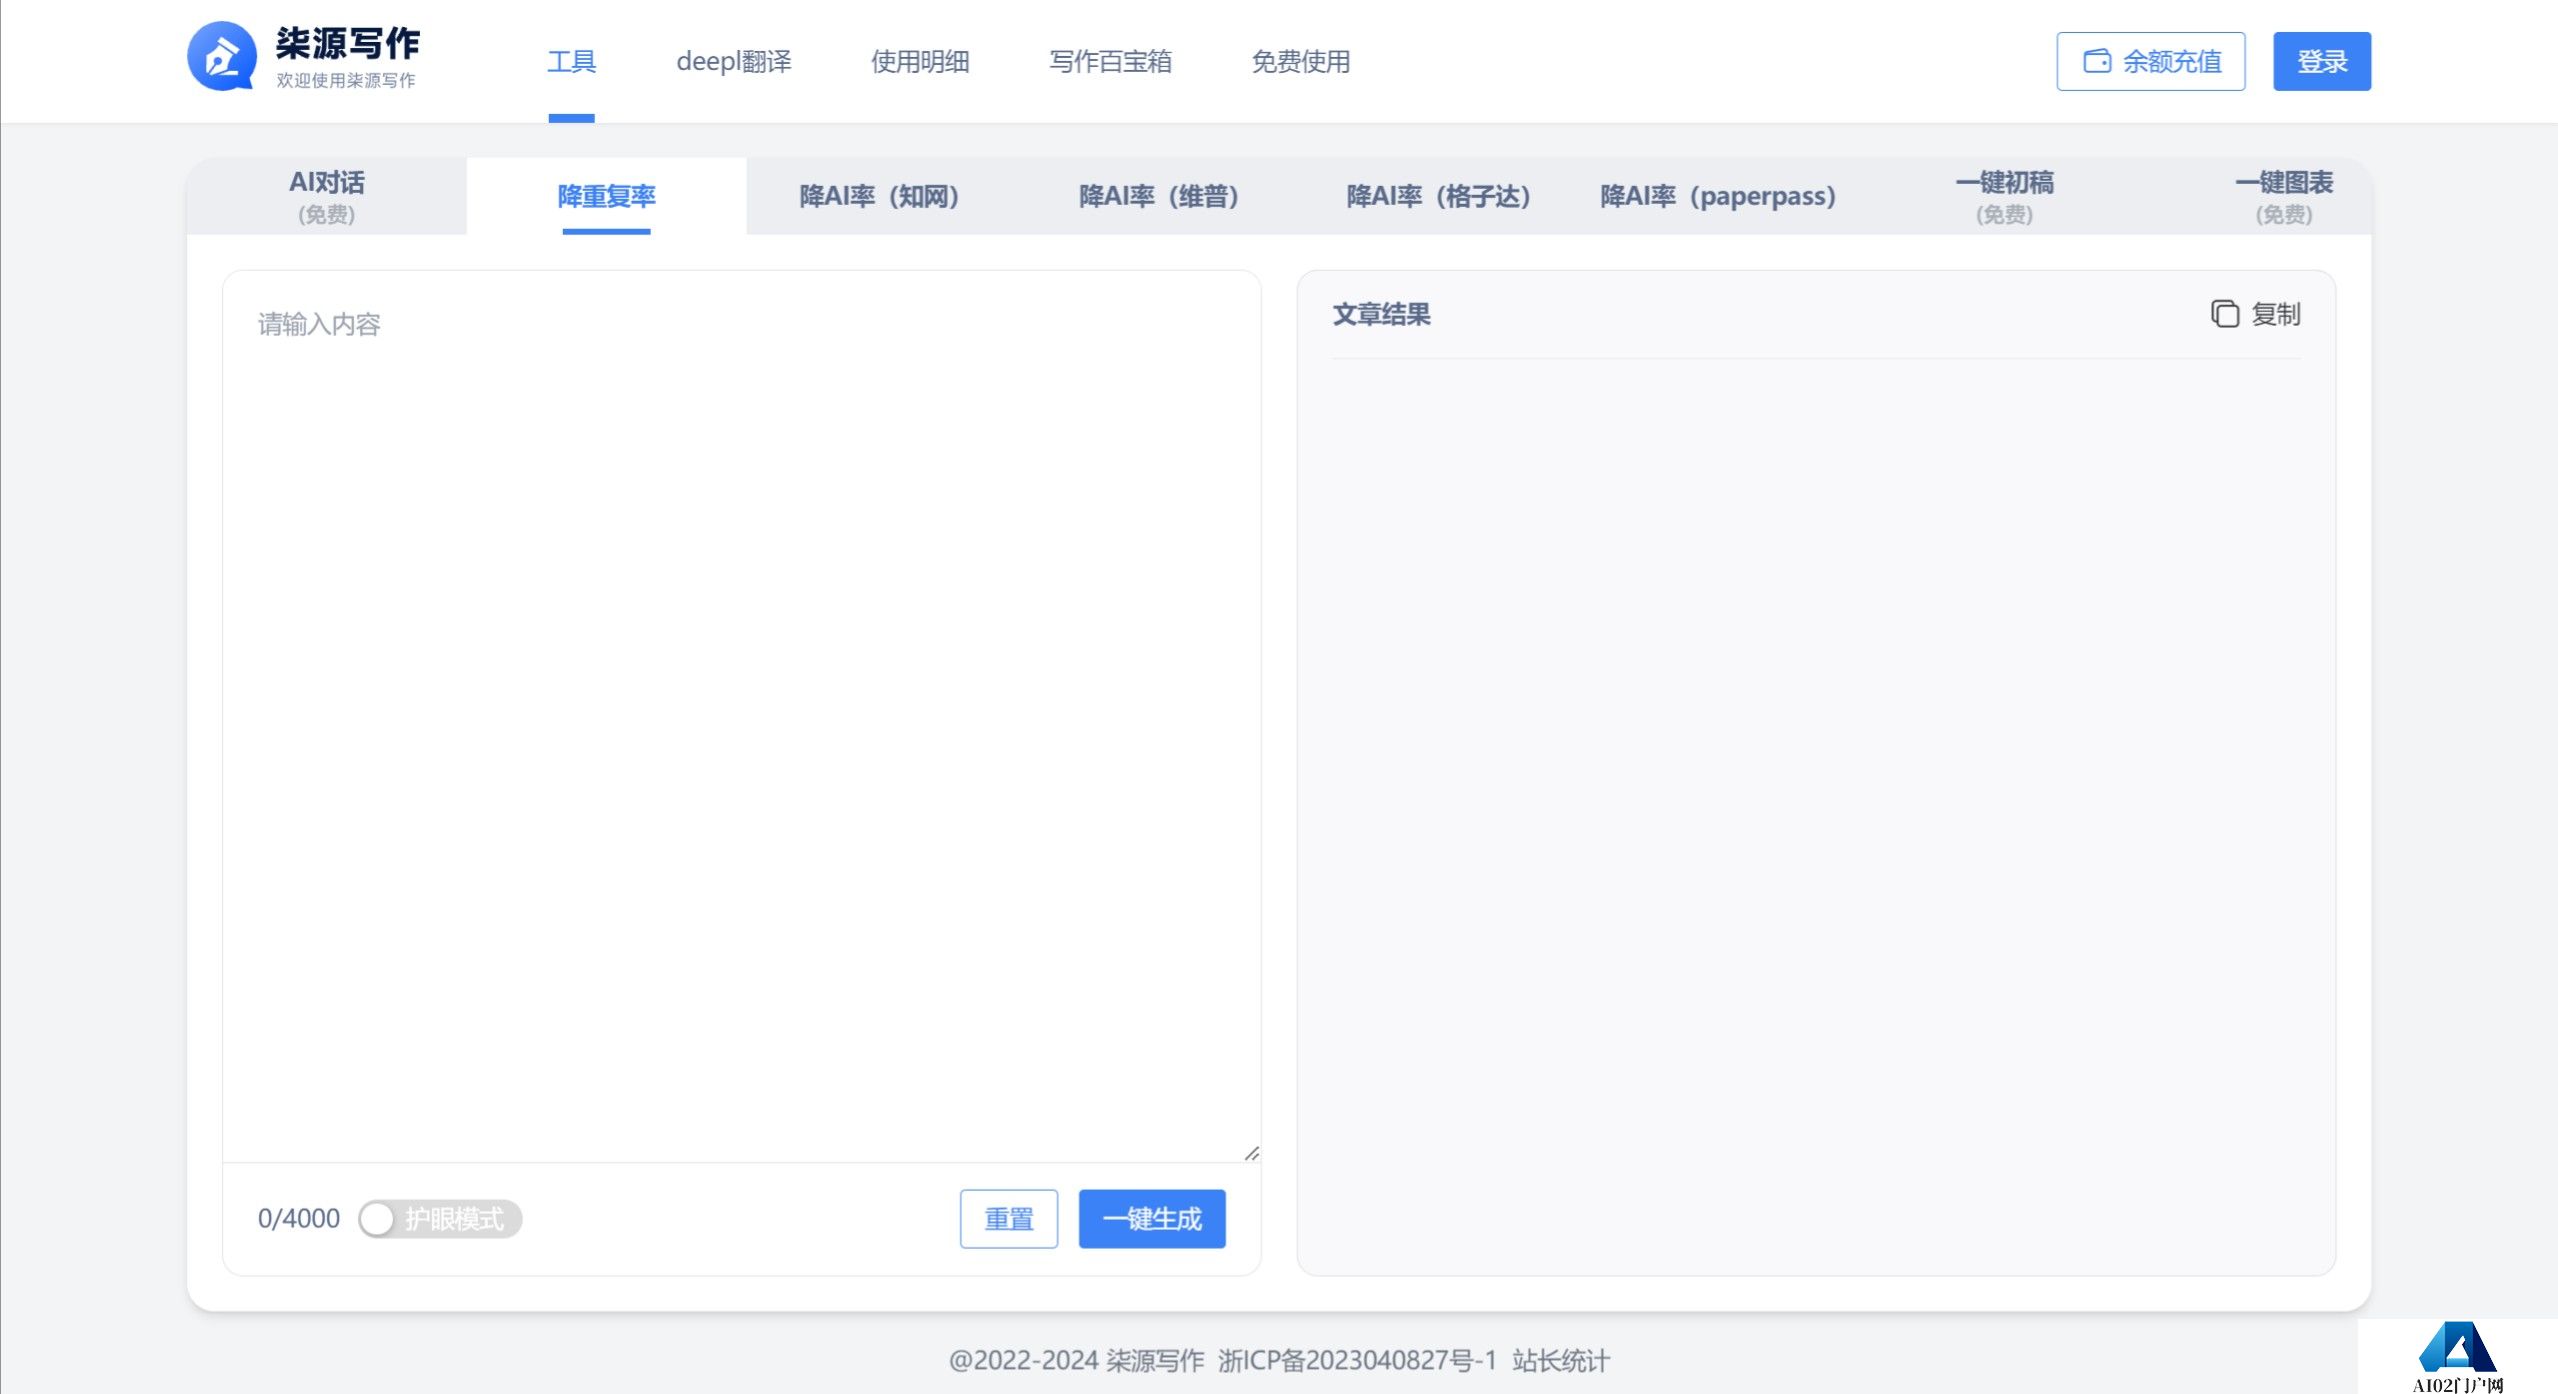Go to 使用明细 in the top navigation
This screenshot has height=1394, width=2558.
coord(920,61)
